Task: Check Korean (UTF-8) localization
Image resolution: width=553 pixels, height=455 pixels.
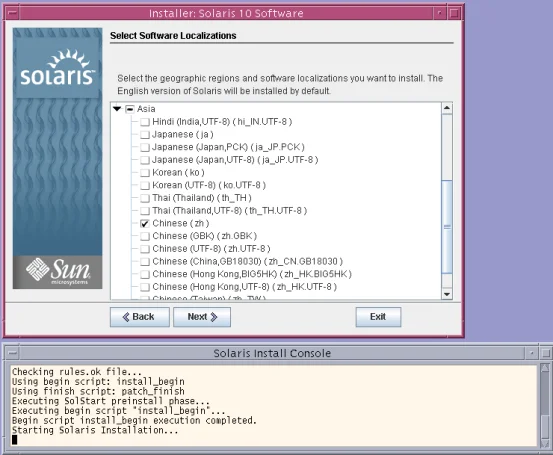Action: [x=145, y=186]
